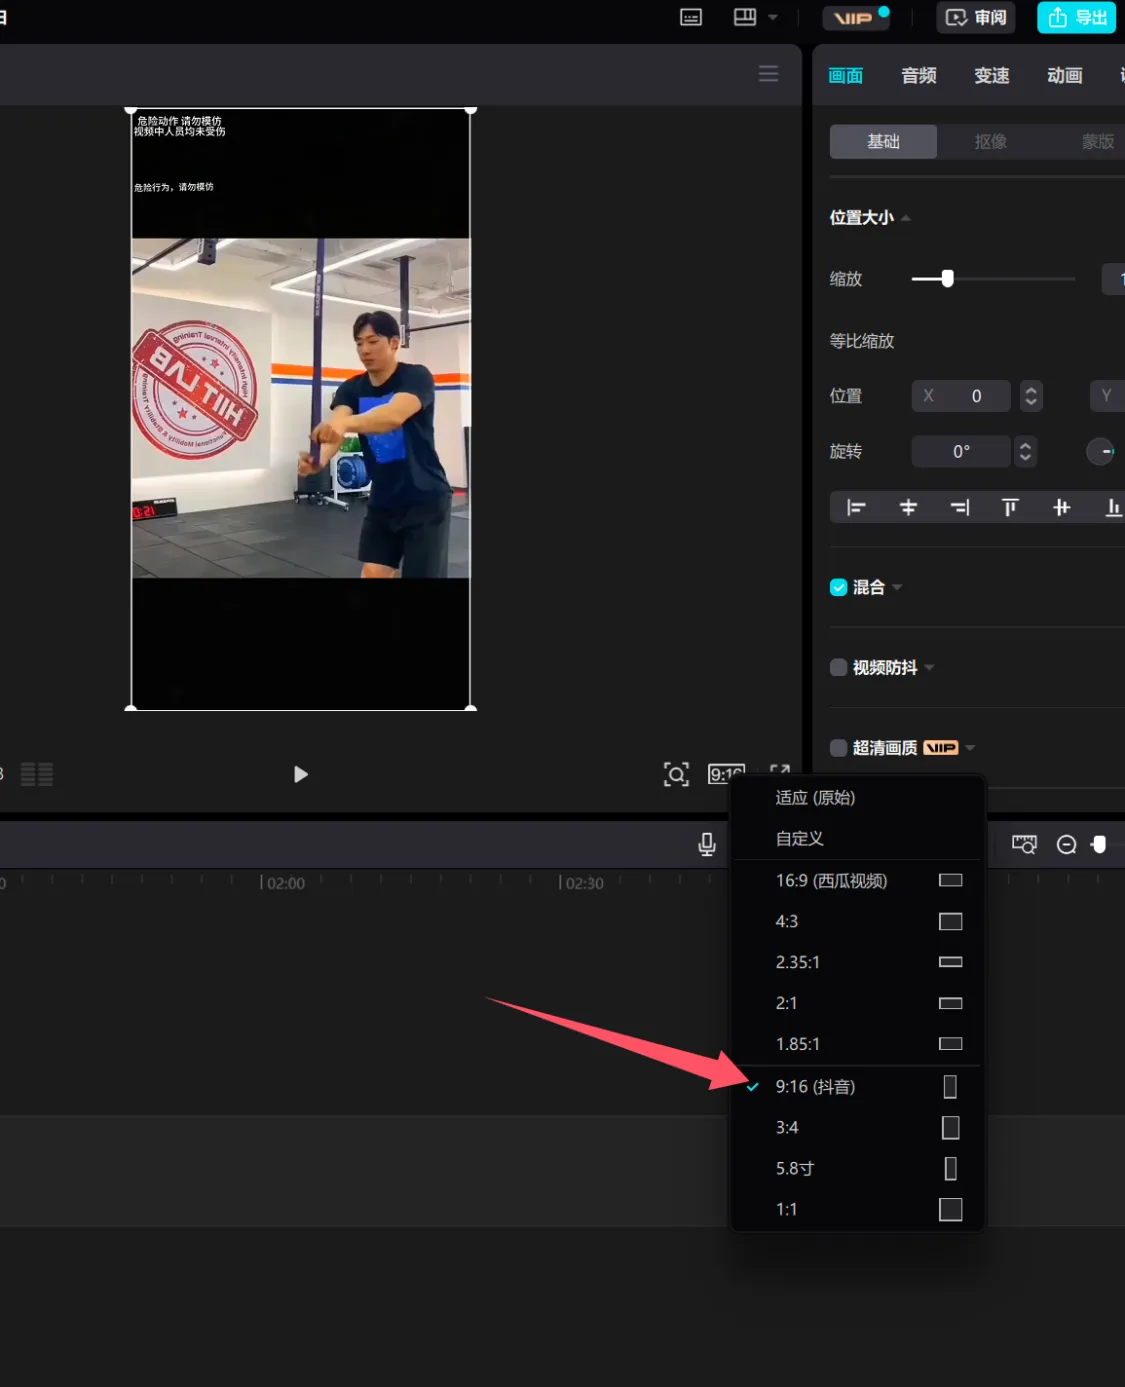Open the keyboard shortcuts icon
This screenshot has width=1125, height=1387.
[691, 18]
